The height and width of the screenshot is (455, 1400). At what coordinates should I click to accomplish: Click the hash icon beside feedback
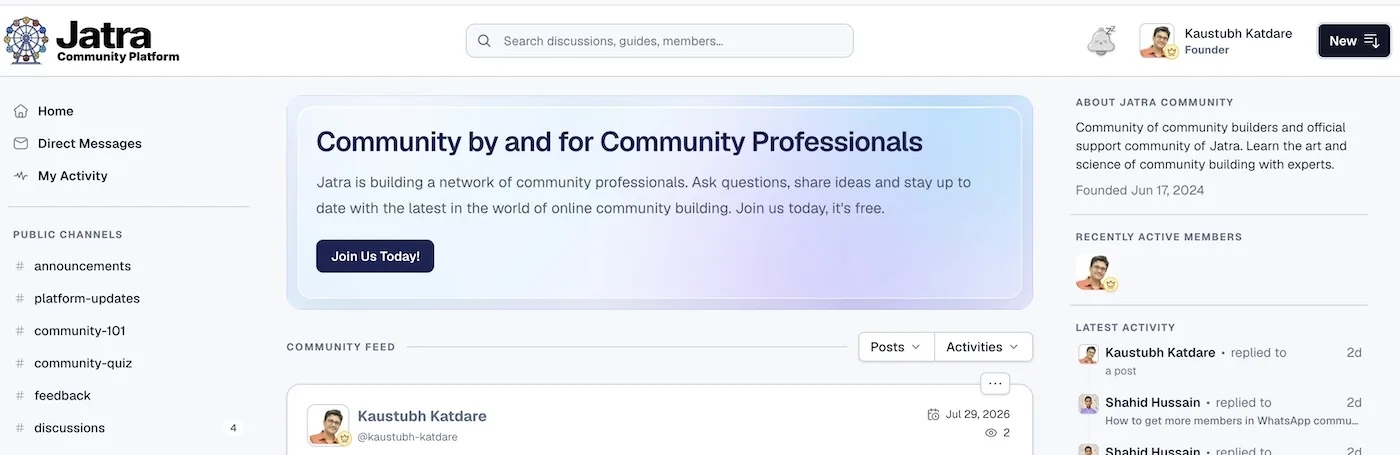[20, 395]
